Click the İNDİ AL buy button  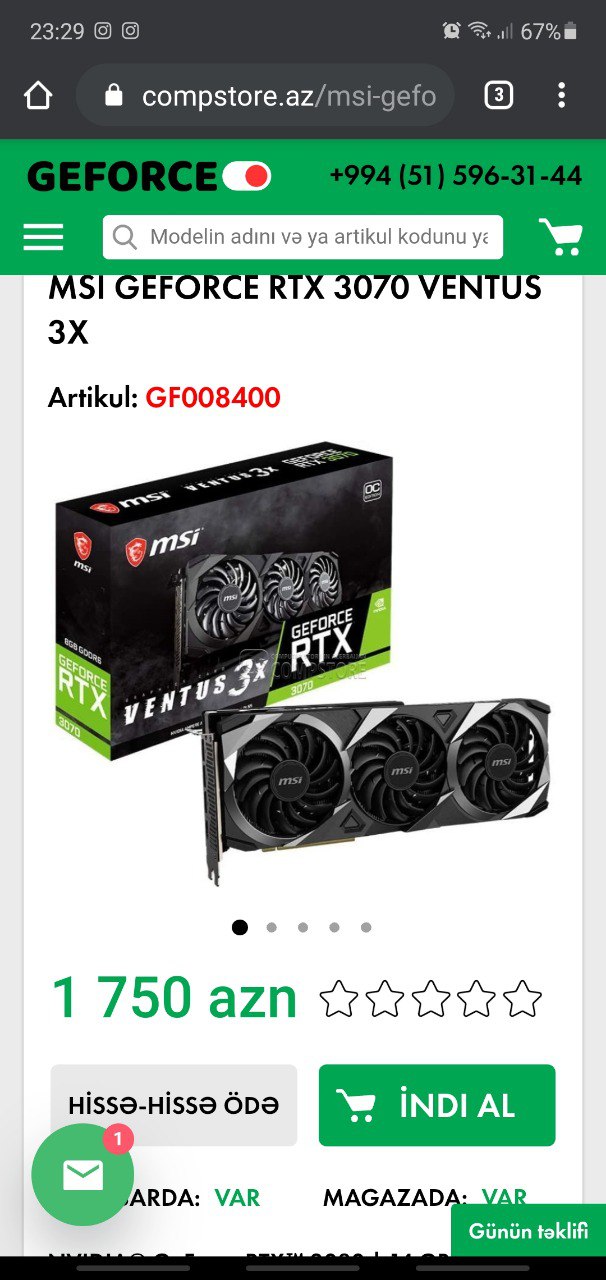point(437,1105)
